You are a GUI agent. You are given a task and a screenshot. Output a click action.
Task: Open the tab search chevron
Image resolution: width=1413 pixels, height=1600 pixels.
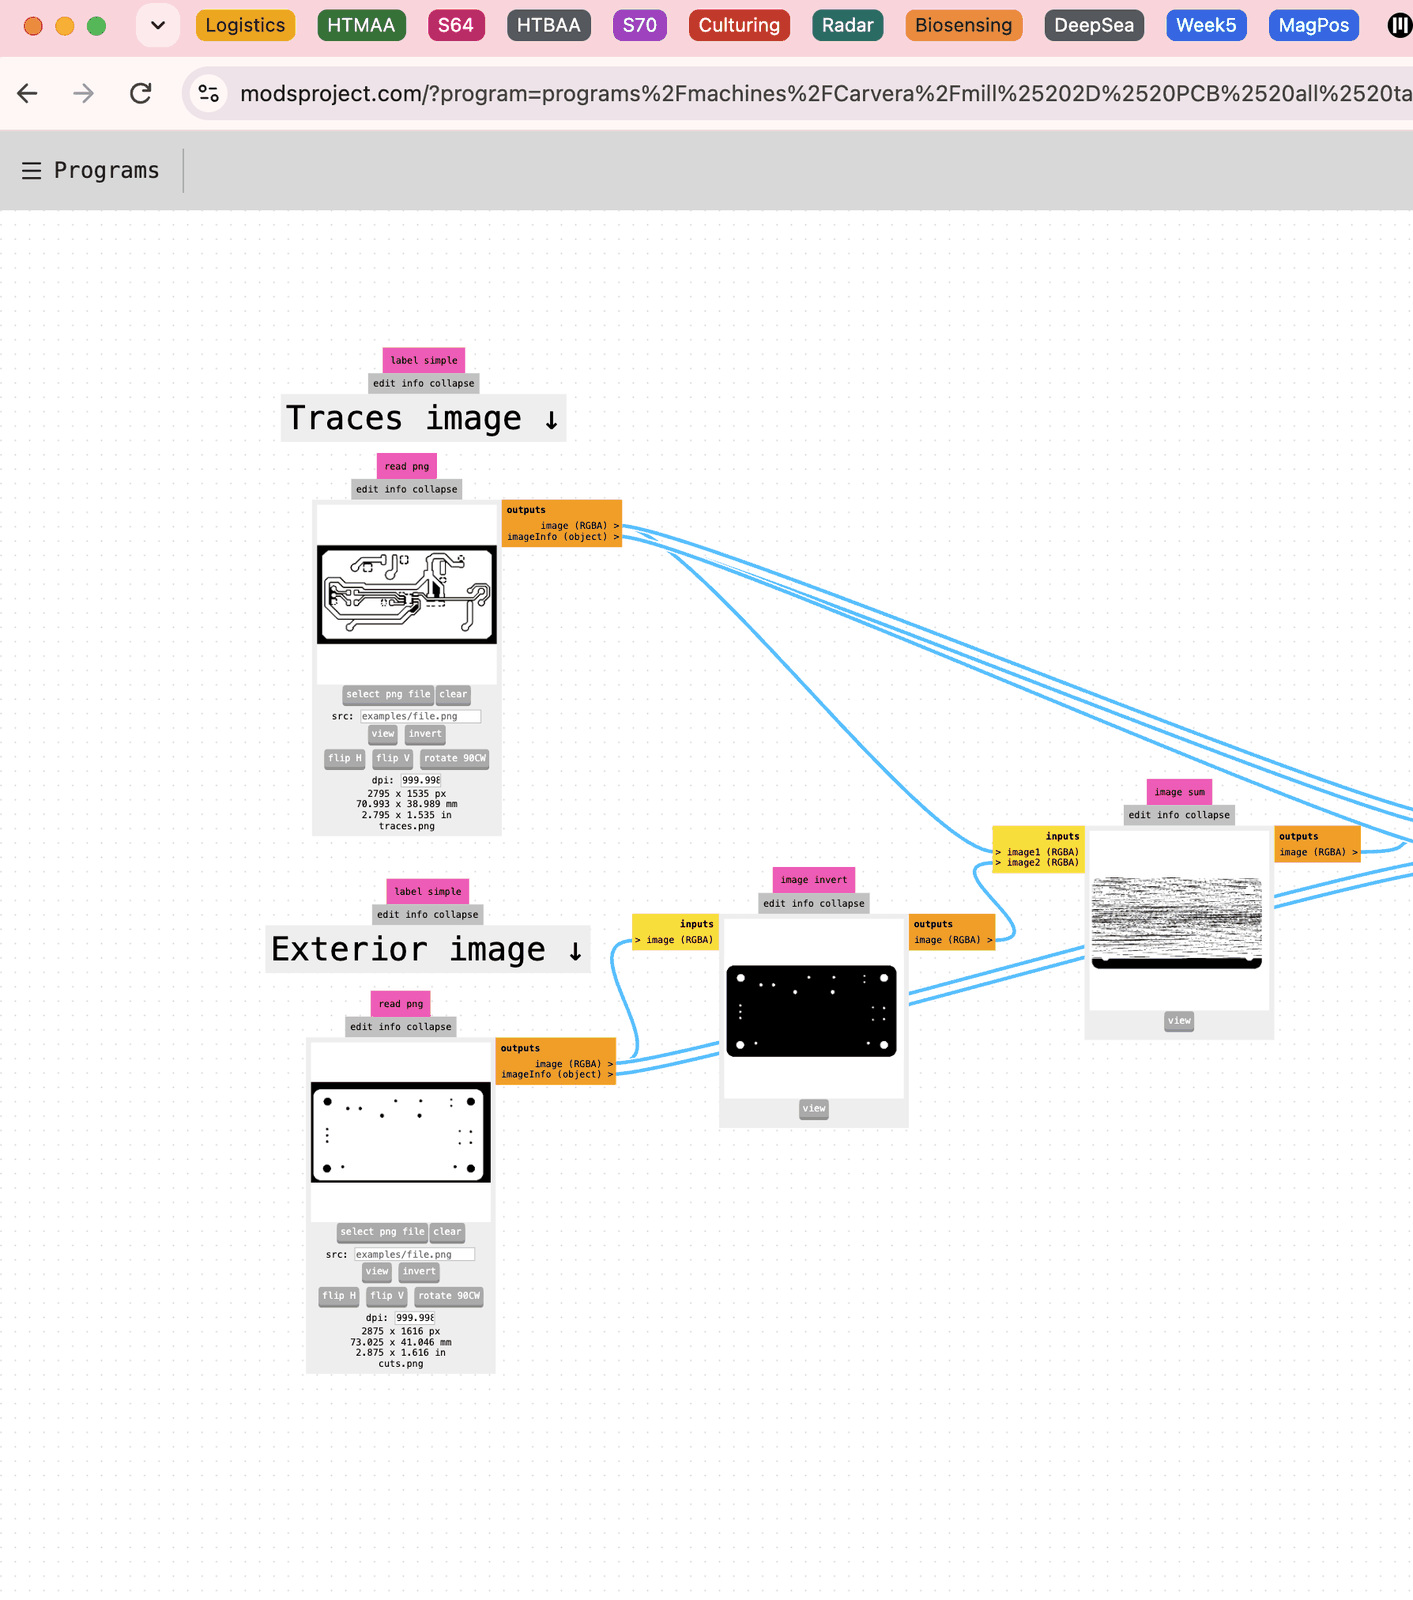[x=158, y=25]
